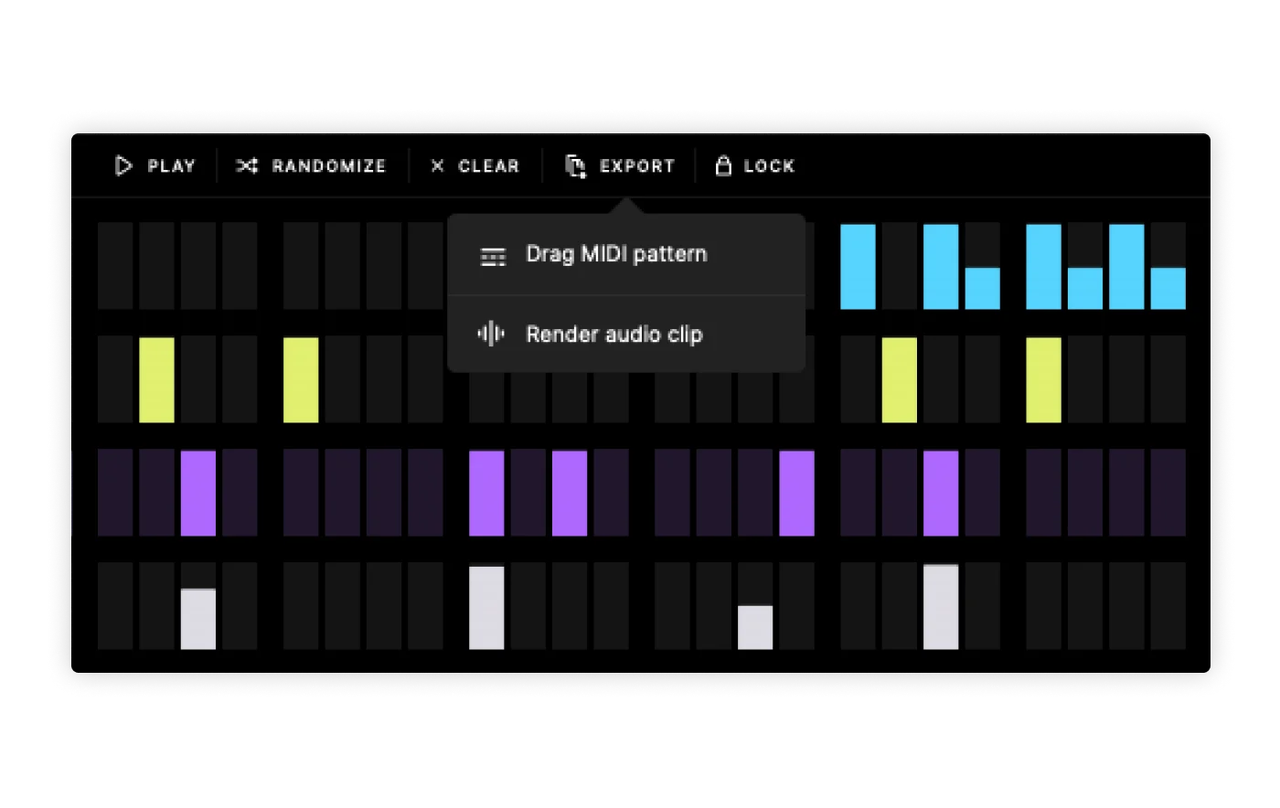Start playback with the Play button
This screenshot has width=1280, height=808.
pos(155,166)
